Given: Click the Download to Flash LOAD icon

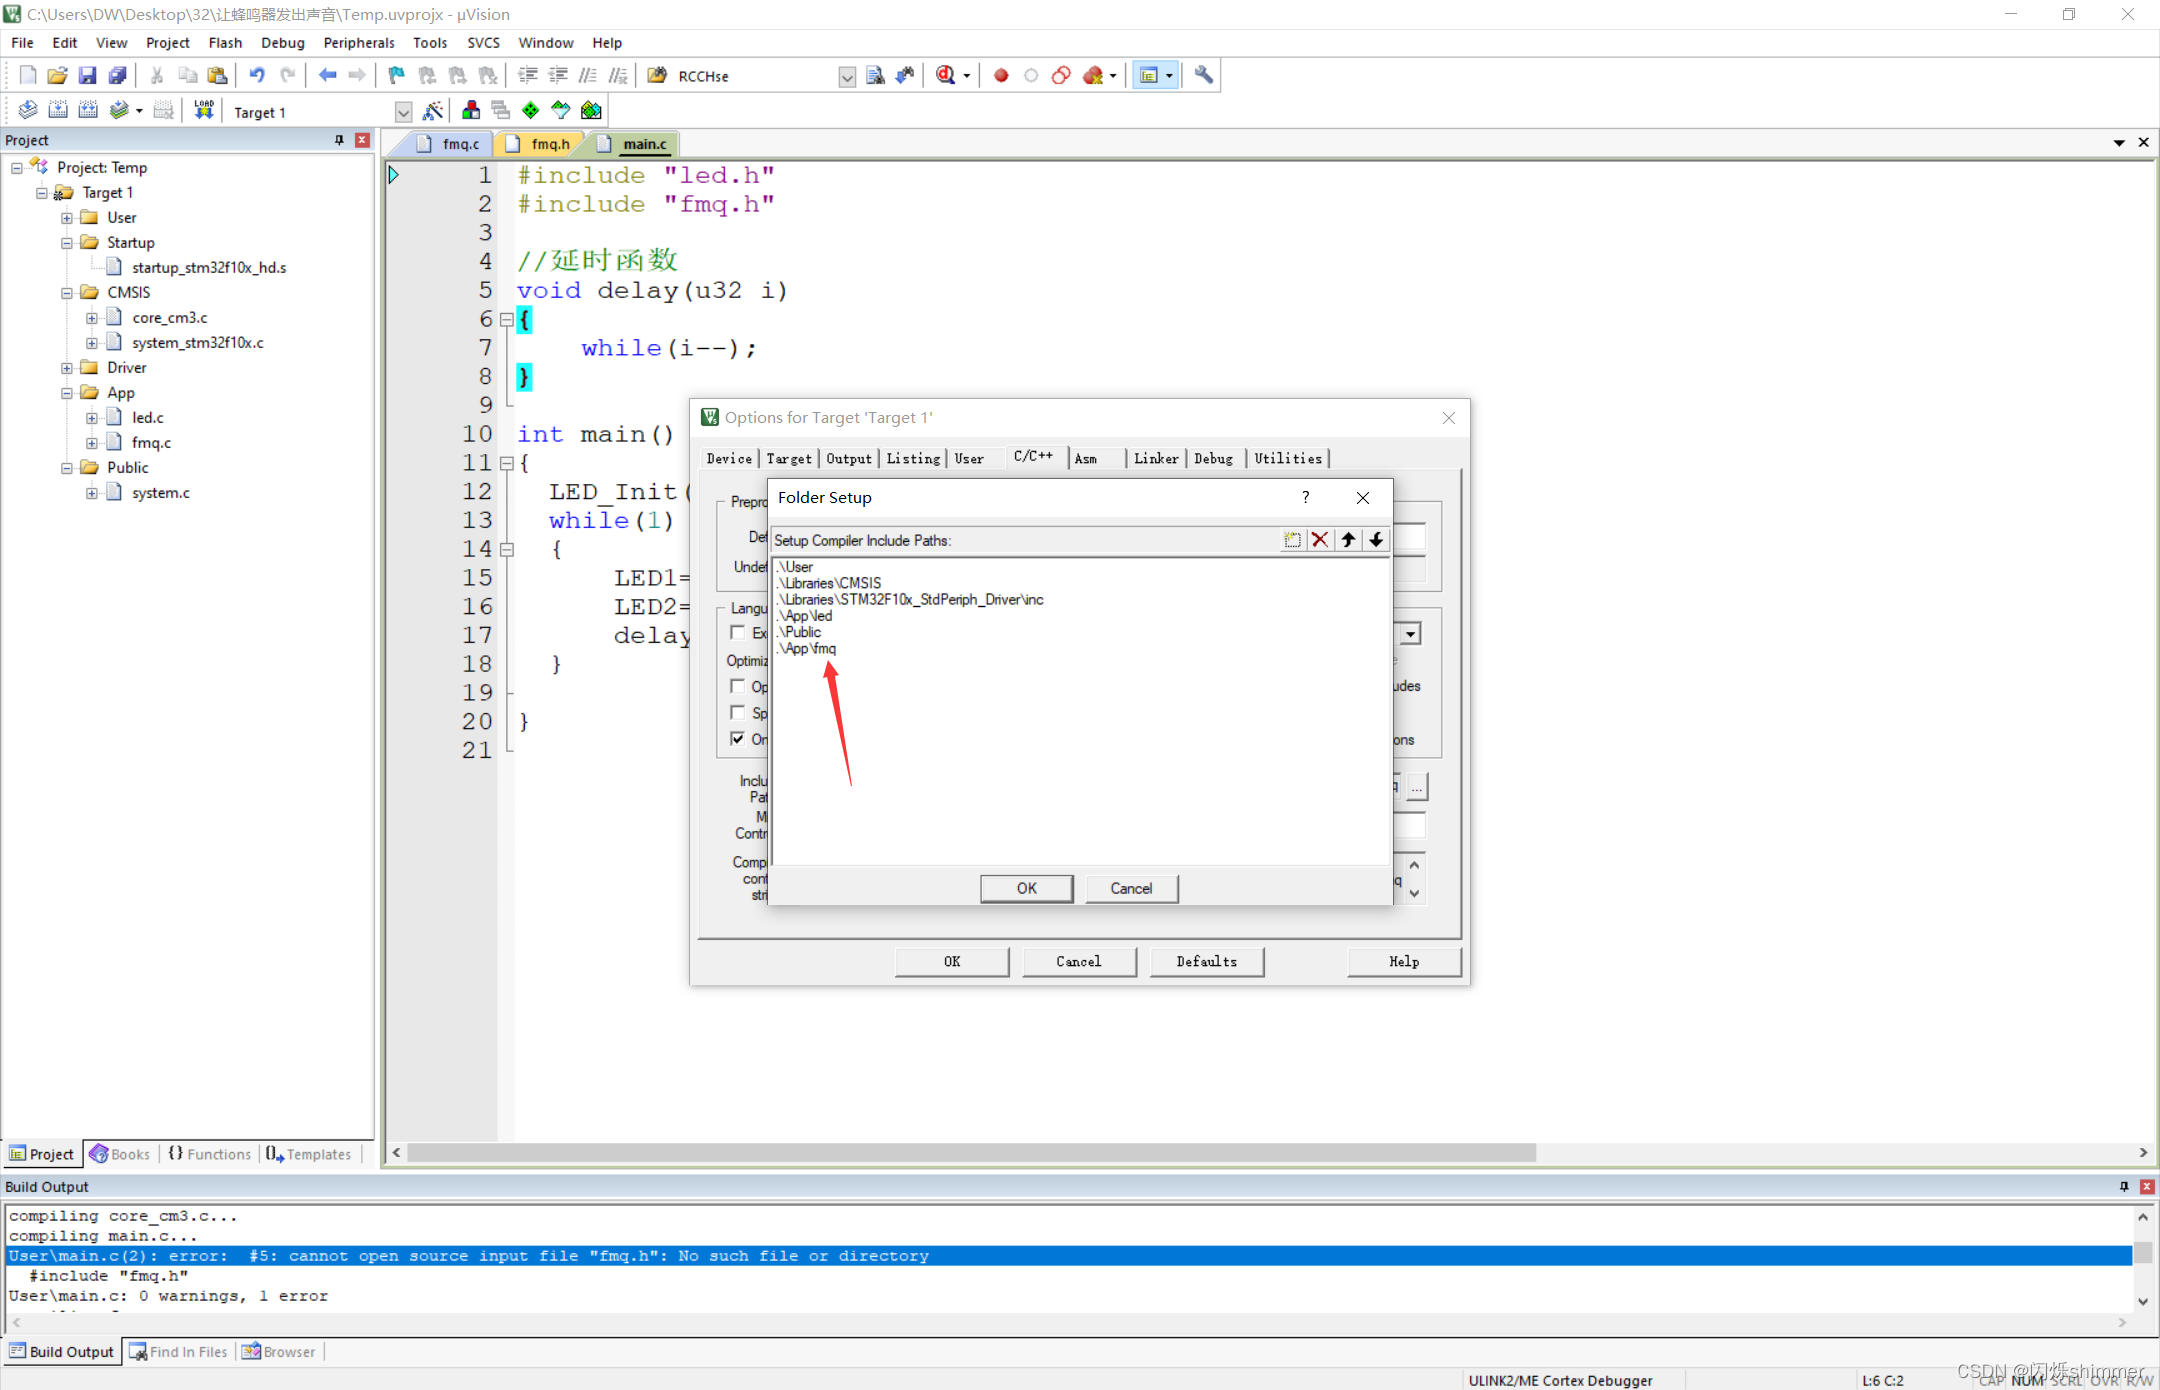Looking at the screenshot, I should 203,110.
